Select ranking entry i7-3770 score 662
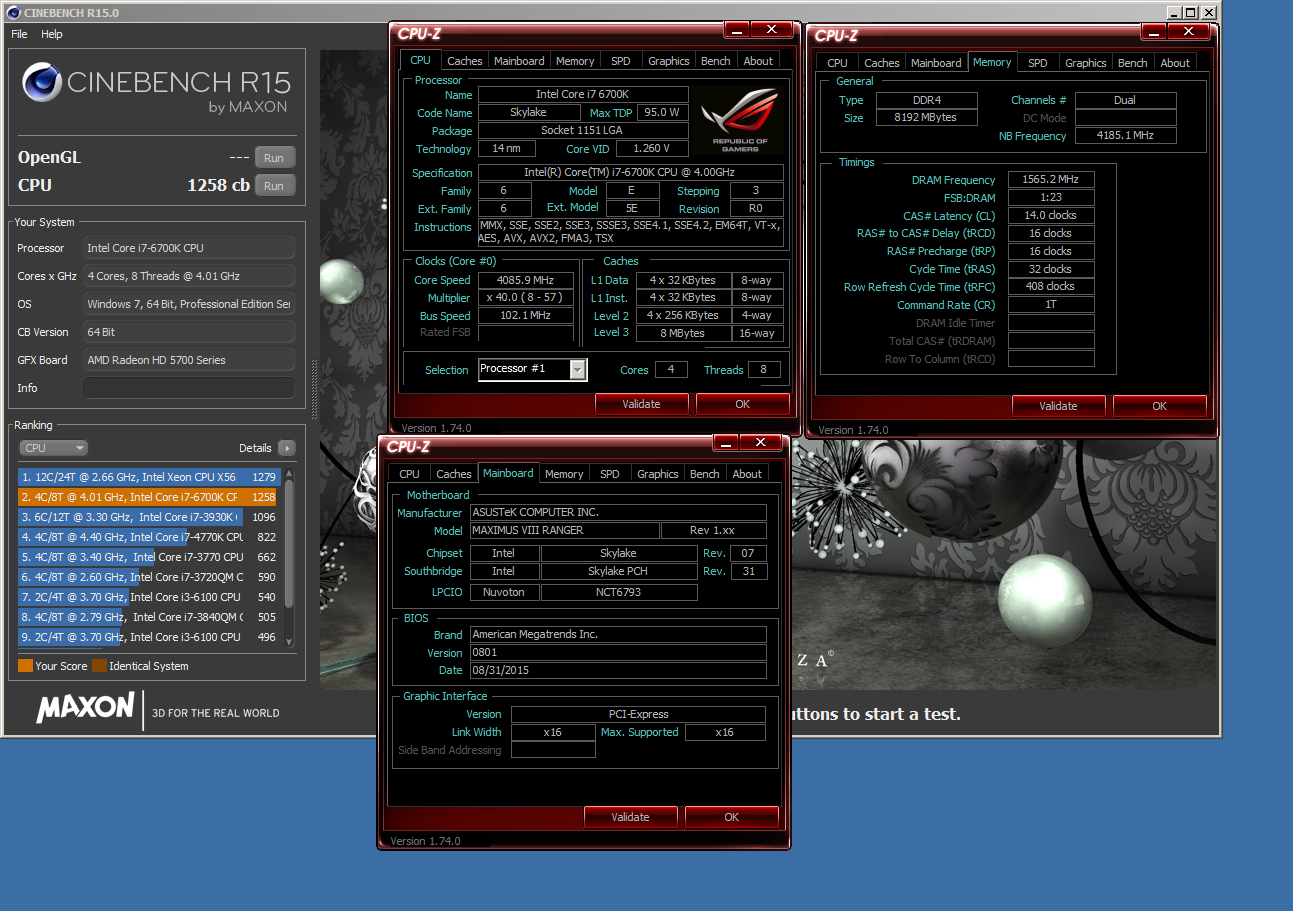Screen dimensions: 1293x911 pyautogui.click(x=148, y=557)
